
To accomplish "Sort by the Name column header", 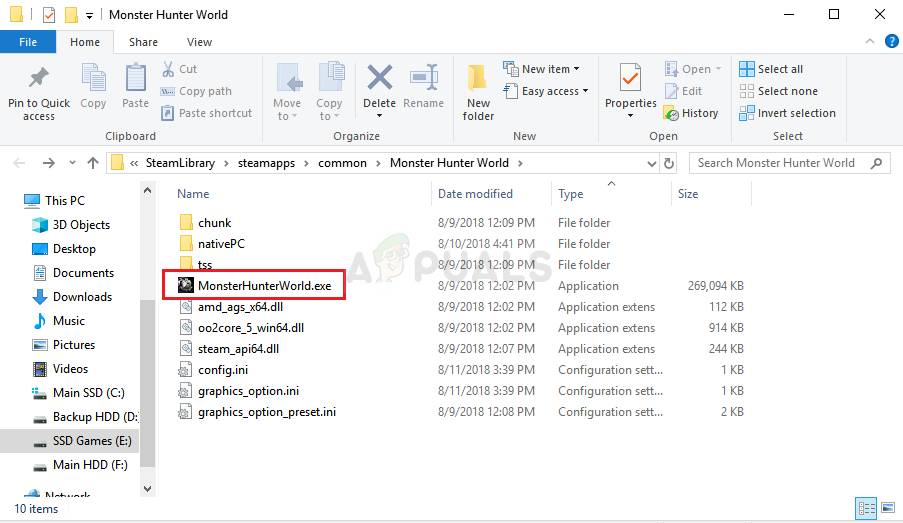I will 193,194.
